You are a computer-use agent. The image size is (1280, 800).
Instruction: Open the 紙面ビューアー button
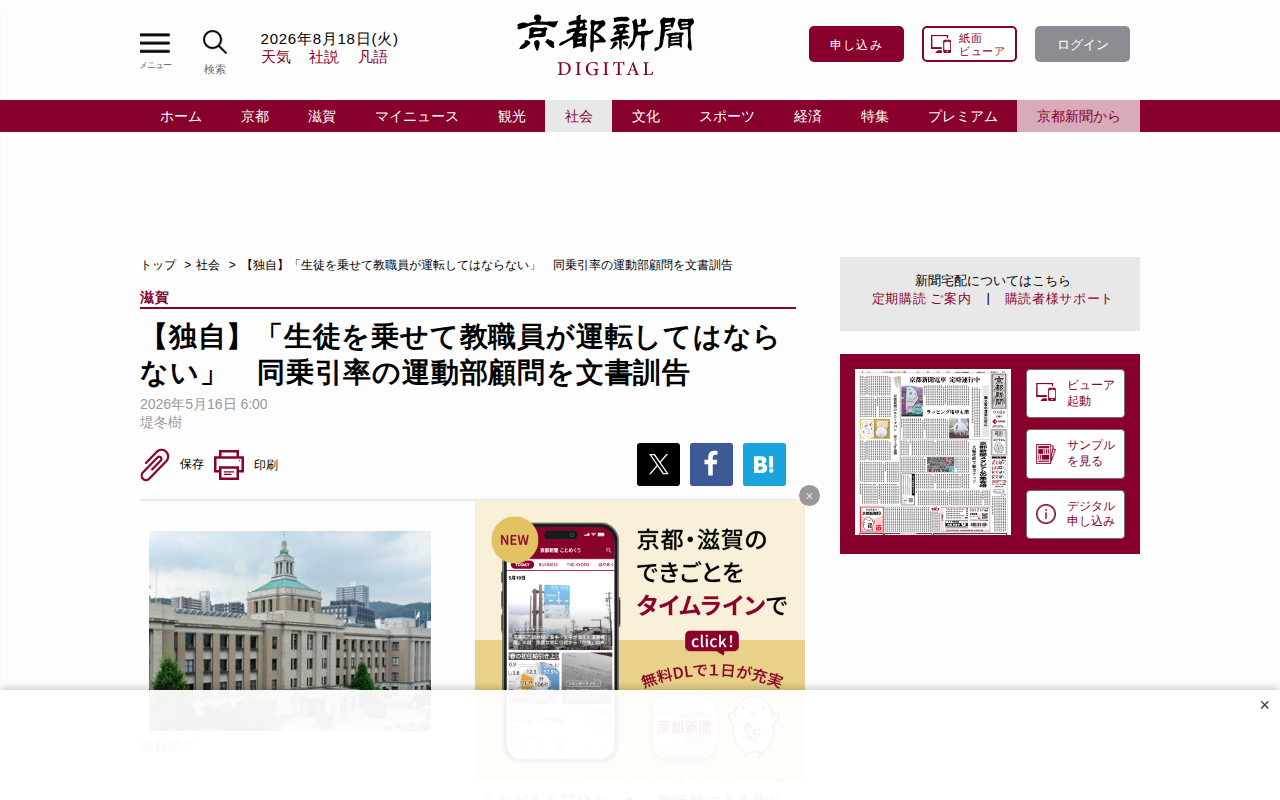(x=969, y=44)
